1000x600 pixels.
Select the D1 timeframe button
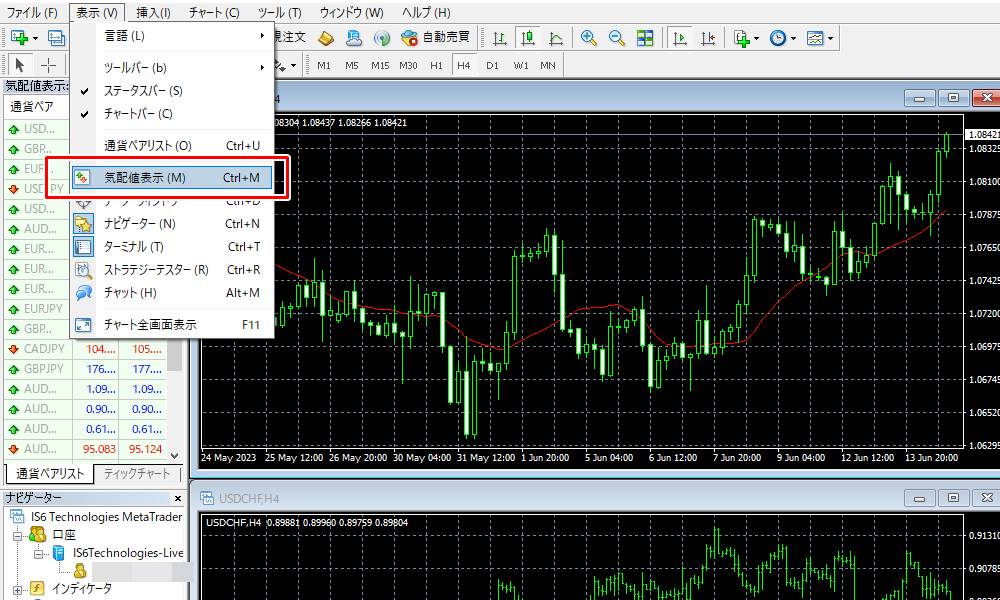[x=492, y=65]
